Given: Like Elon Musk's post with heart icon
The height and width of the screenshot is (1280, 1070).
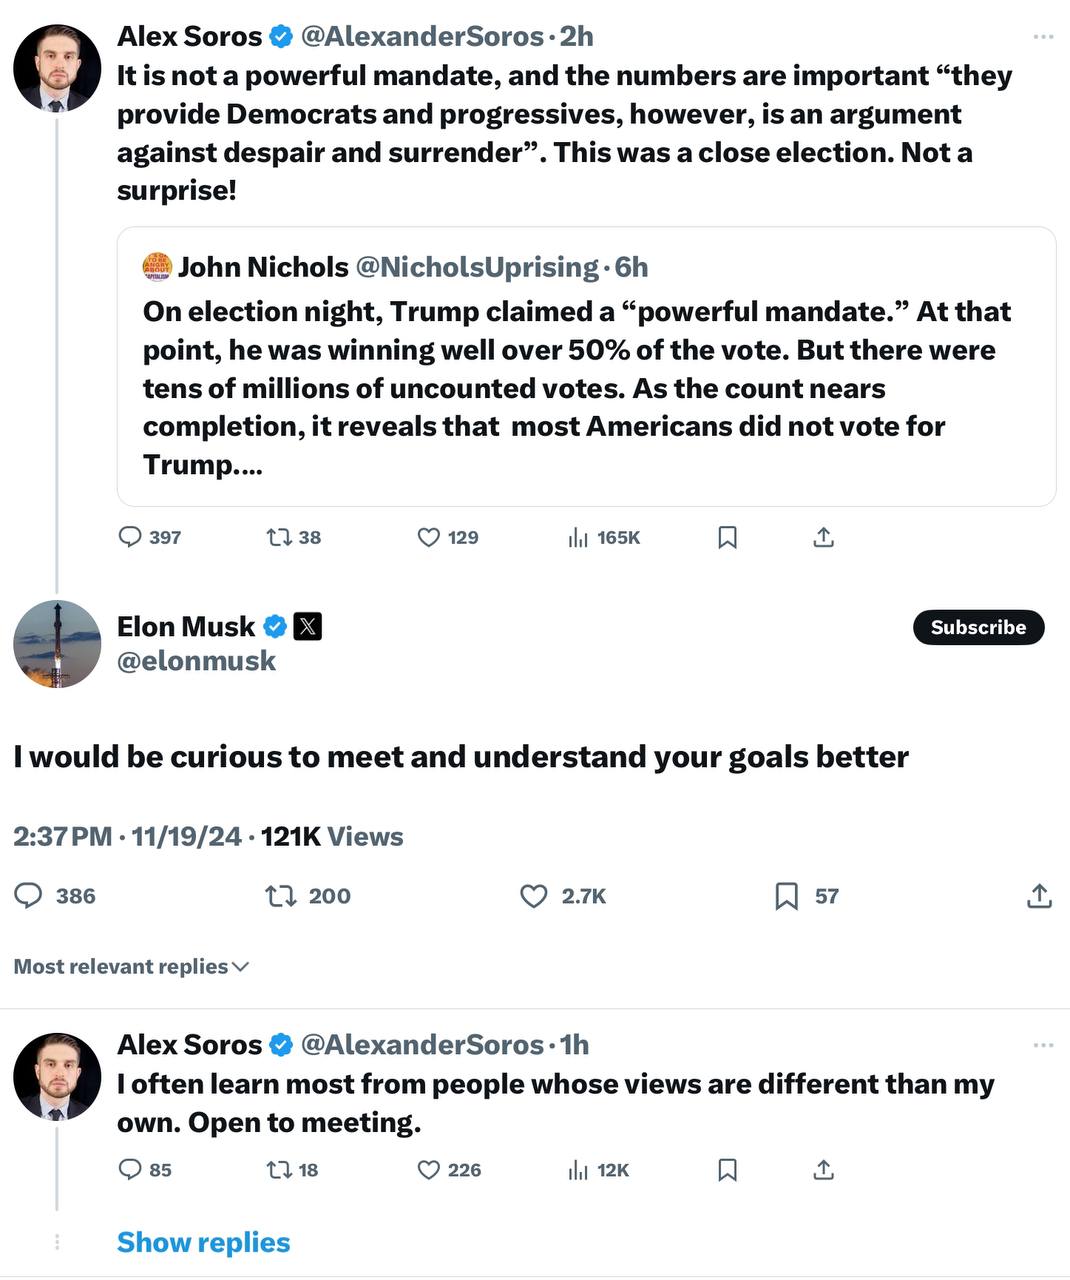Looking at the screenshot, I should (534, 895).
